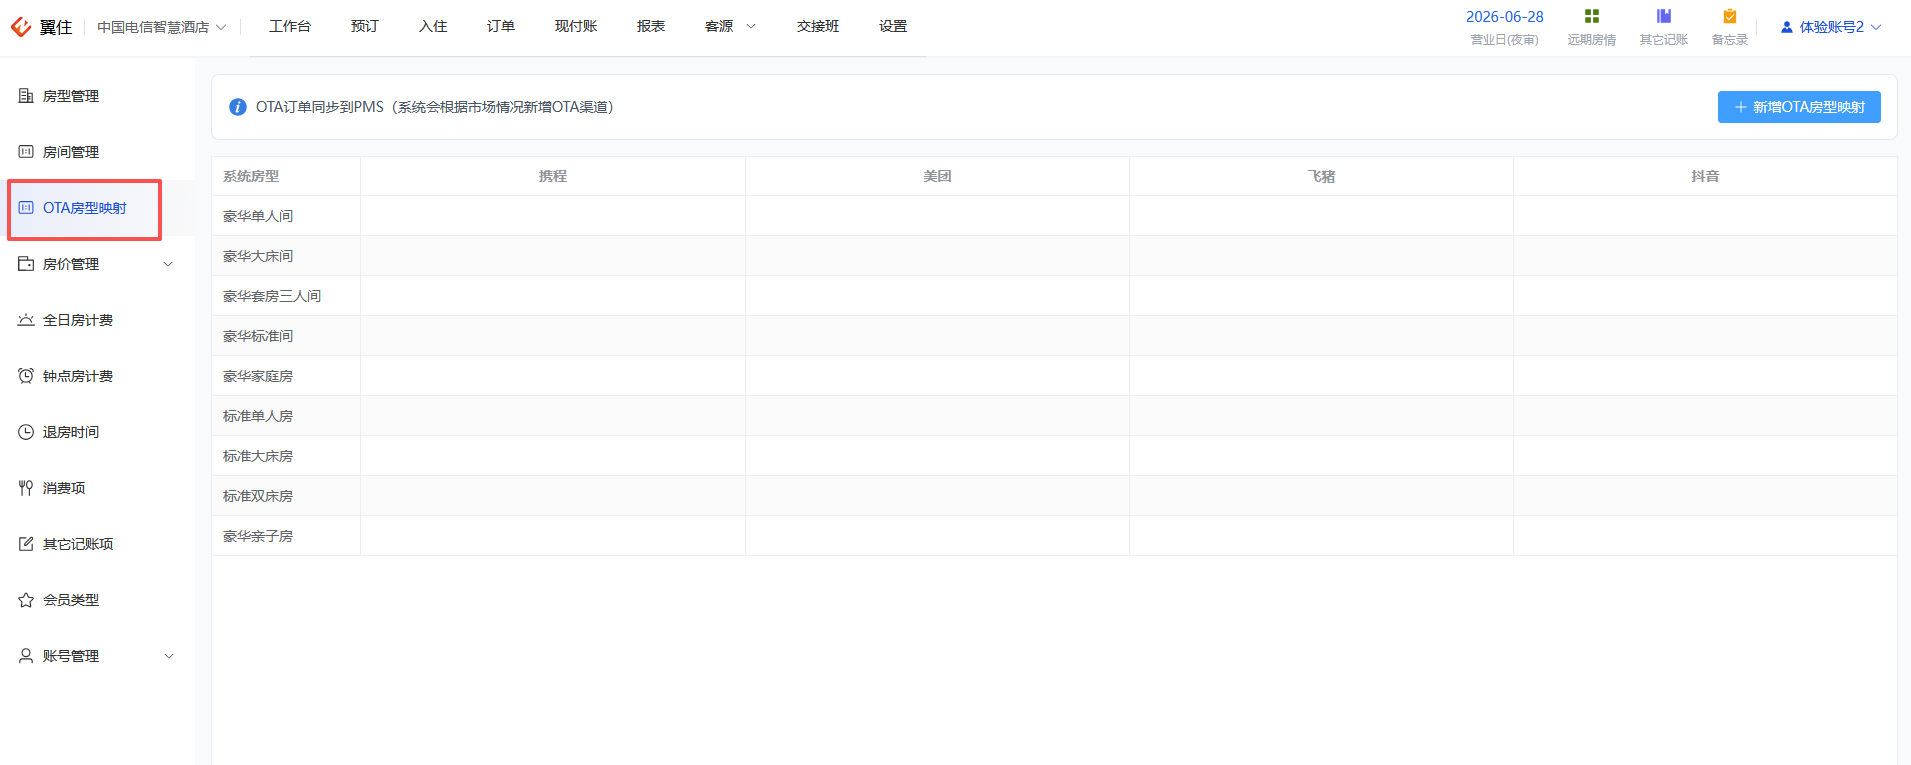Image resolution: width=1911 pixels, height=765 pixels.
Task: Click the 翼住 logo icon
Action: (x=21, y=26)
